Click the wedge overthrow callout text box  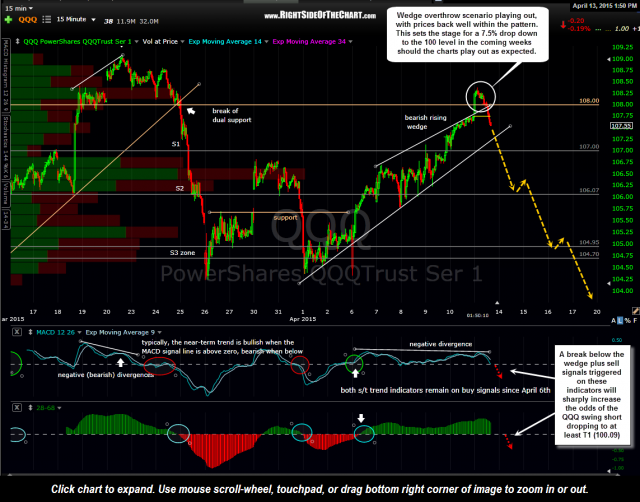(x=467, y=34)
